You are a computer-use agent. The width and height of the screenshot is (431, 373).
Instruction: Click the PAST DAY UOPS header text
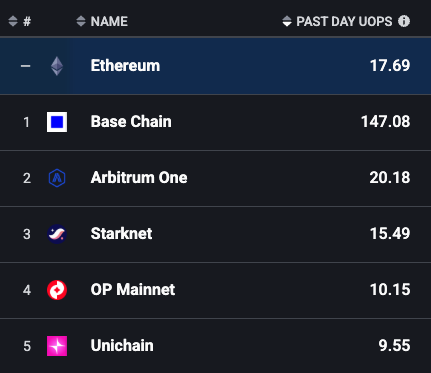tap(344, 21)
